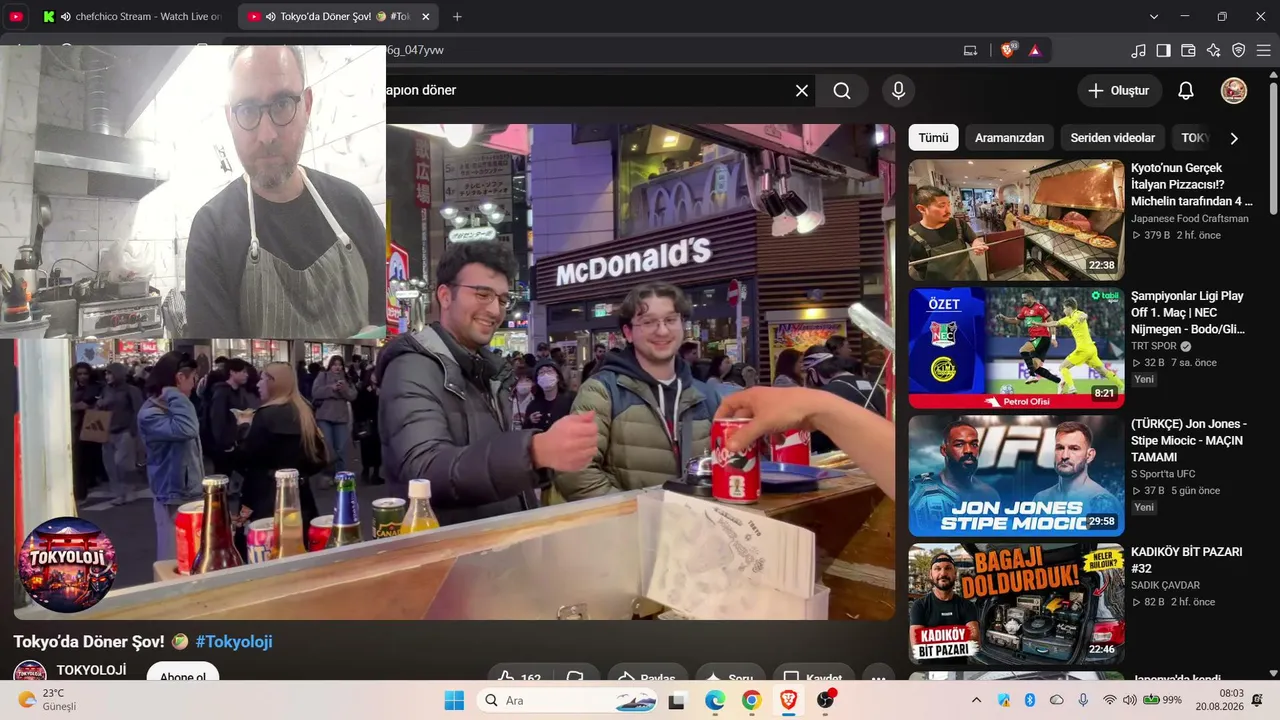This screenshot has height=720, width=1280.
Task: Click the channel name SADIK ÇAVDAR
Action: (x=1165, y=585)
